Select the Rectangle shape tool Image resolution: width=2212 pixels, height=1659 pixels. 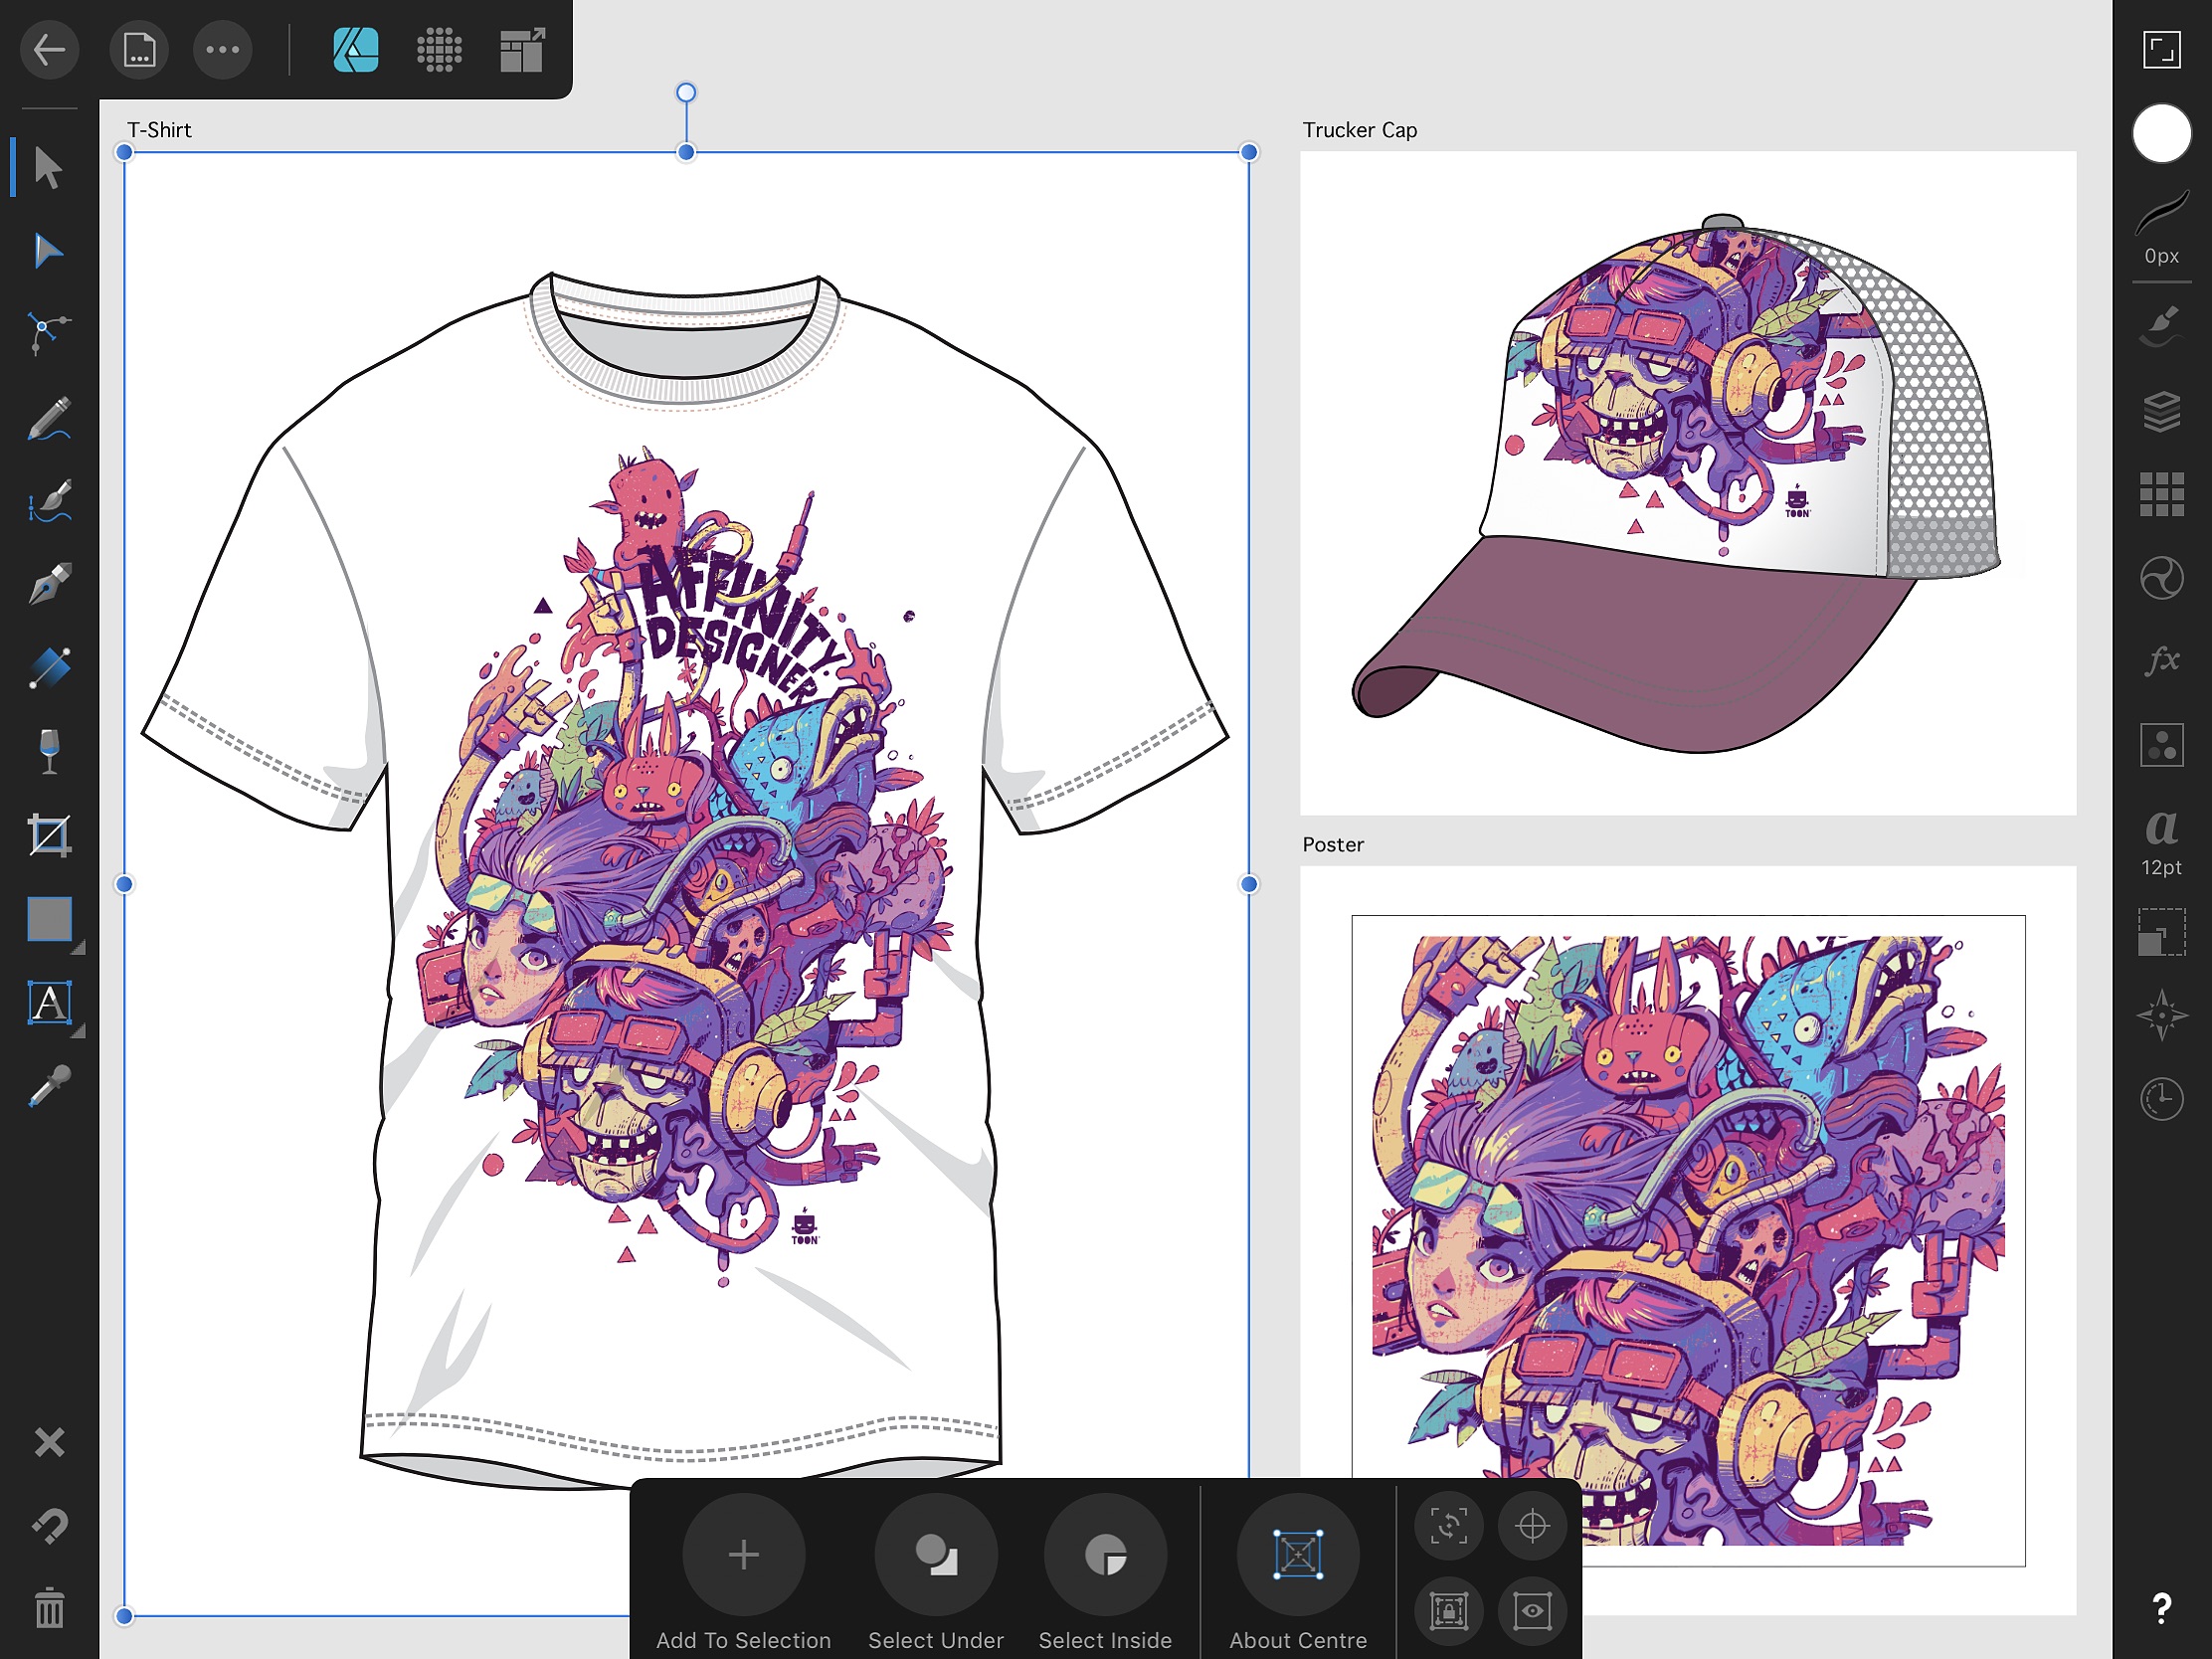pos(49,919)
